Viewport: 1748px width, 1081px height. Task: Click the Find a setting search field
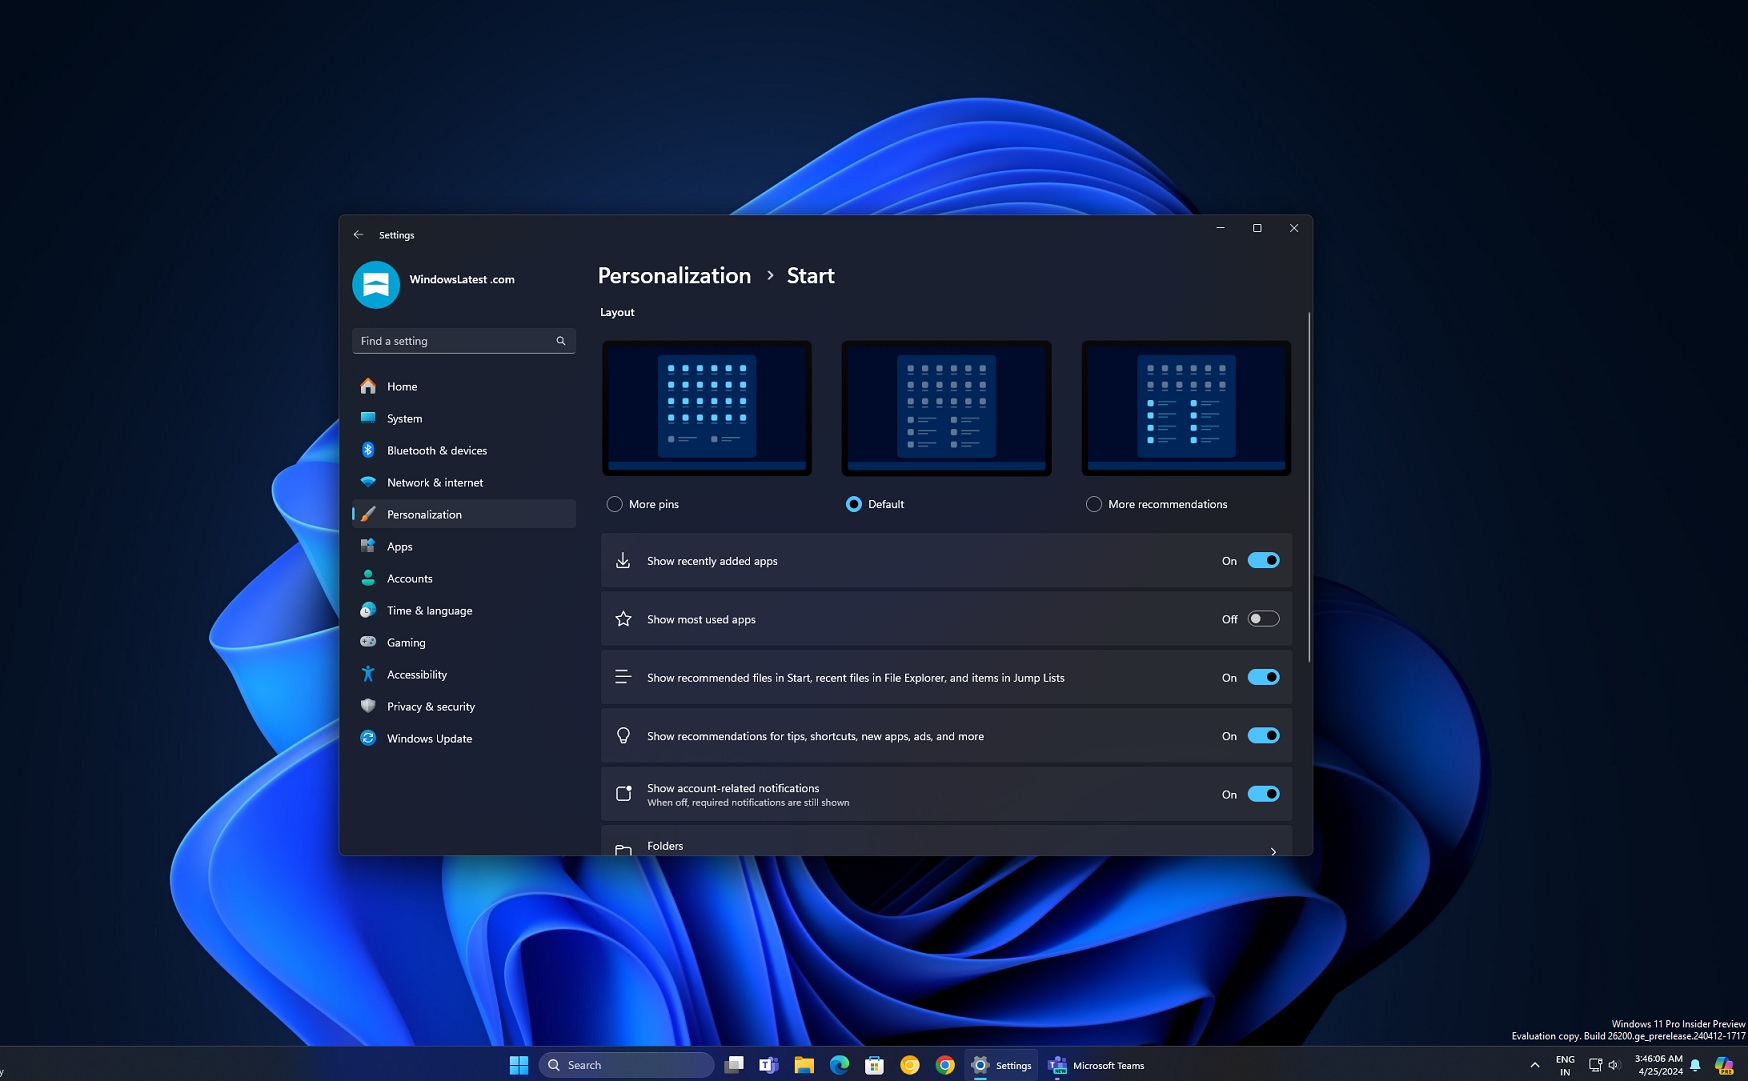[x=464, y=341]
